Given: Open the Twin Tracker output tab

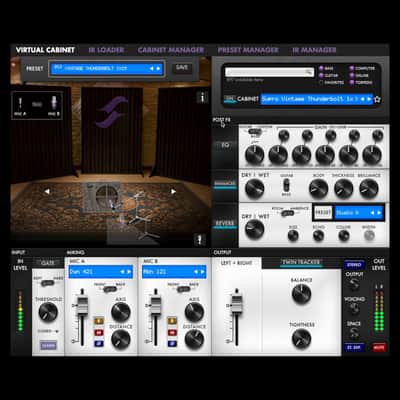Looking at the screenshot, I should point(301,262).
